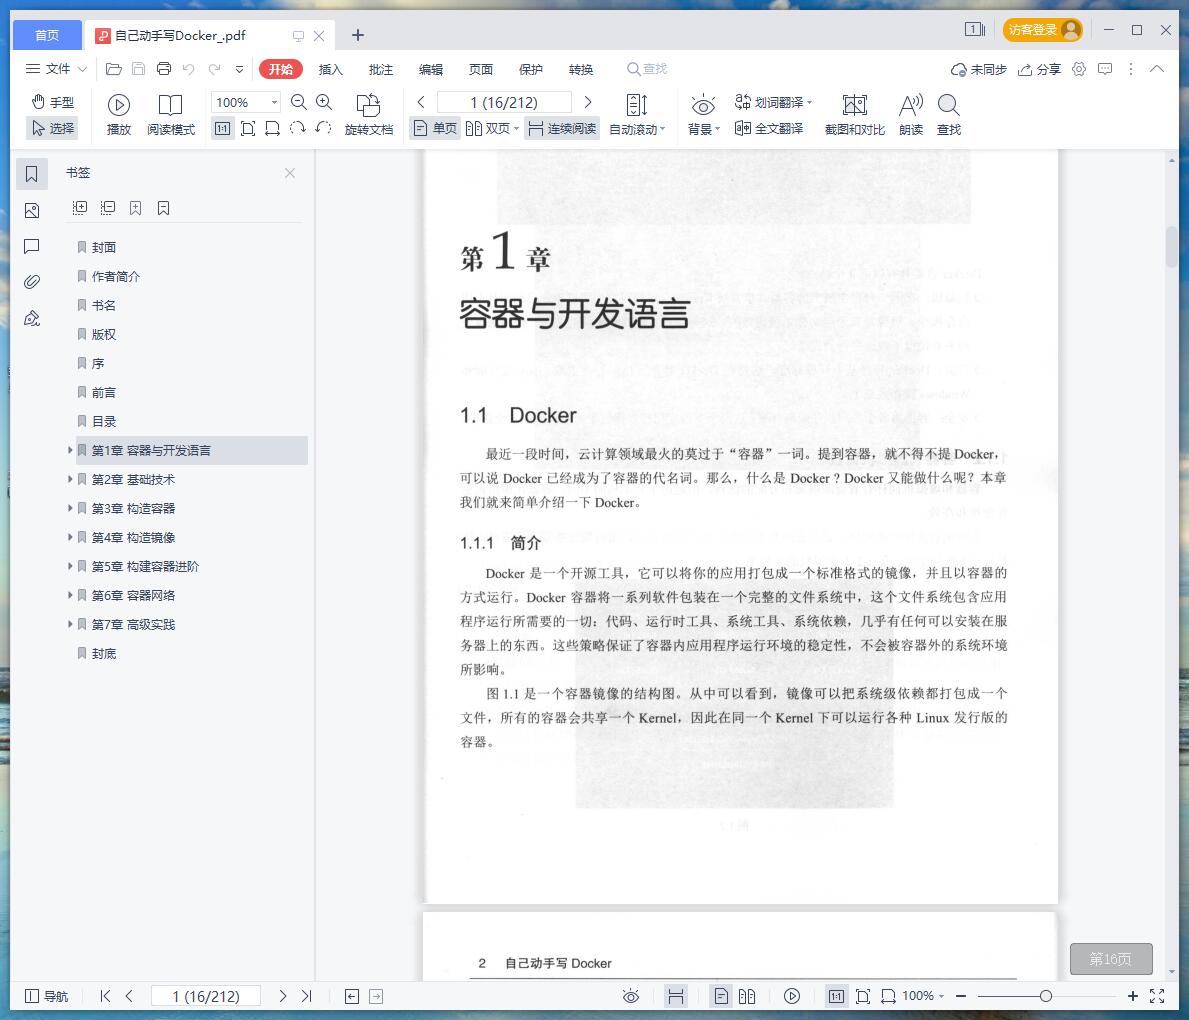Toggle 单页 single page view
The width and height of the screenshot is (1189, 1020).
pyautogui.click(x=435, y=128)
